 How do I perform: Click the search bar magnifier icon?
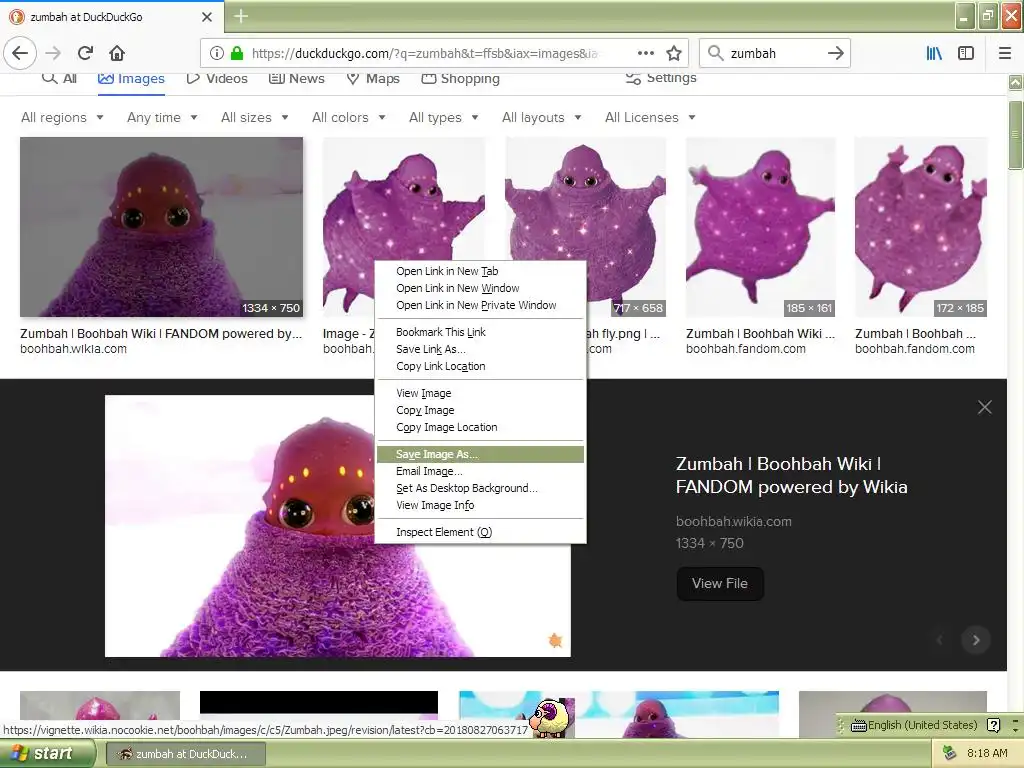point(716,53)
